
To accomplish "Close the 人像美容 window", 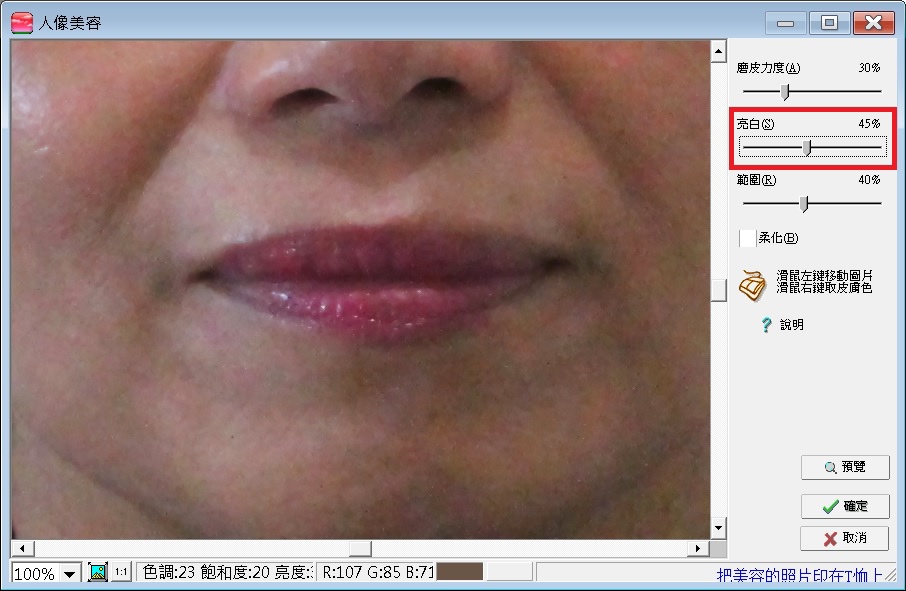I will [x=873, y=23].
